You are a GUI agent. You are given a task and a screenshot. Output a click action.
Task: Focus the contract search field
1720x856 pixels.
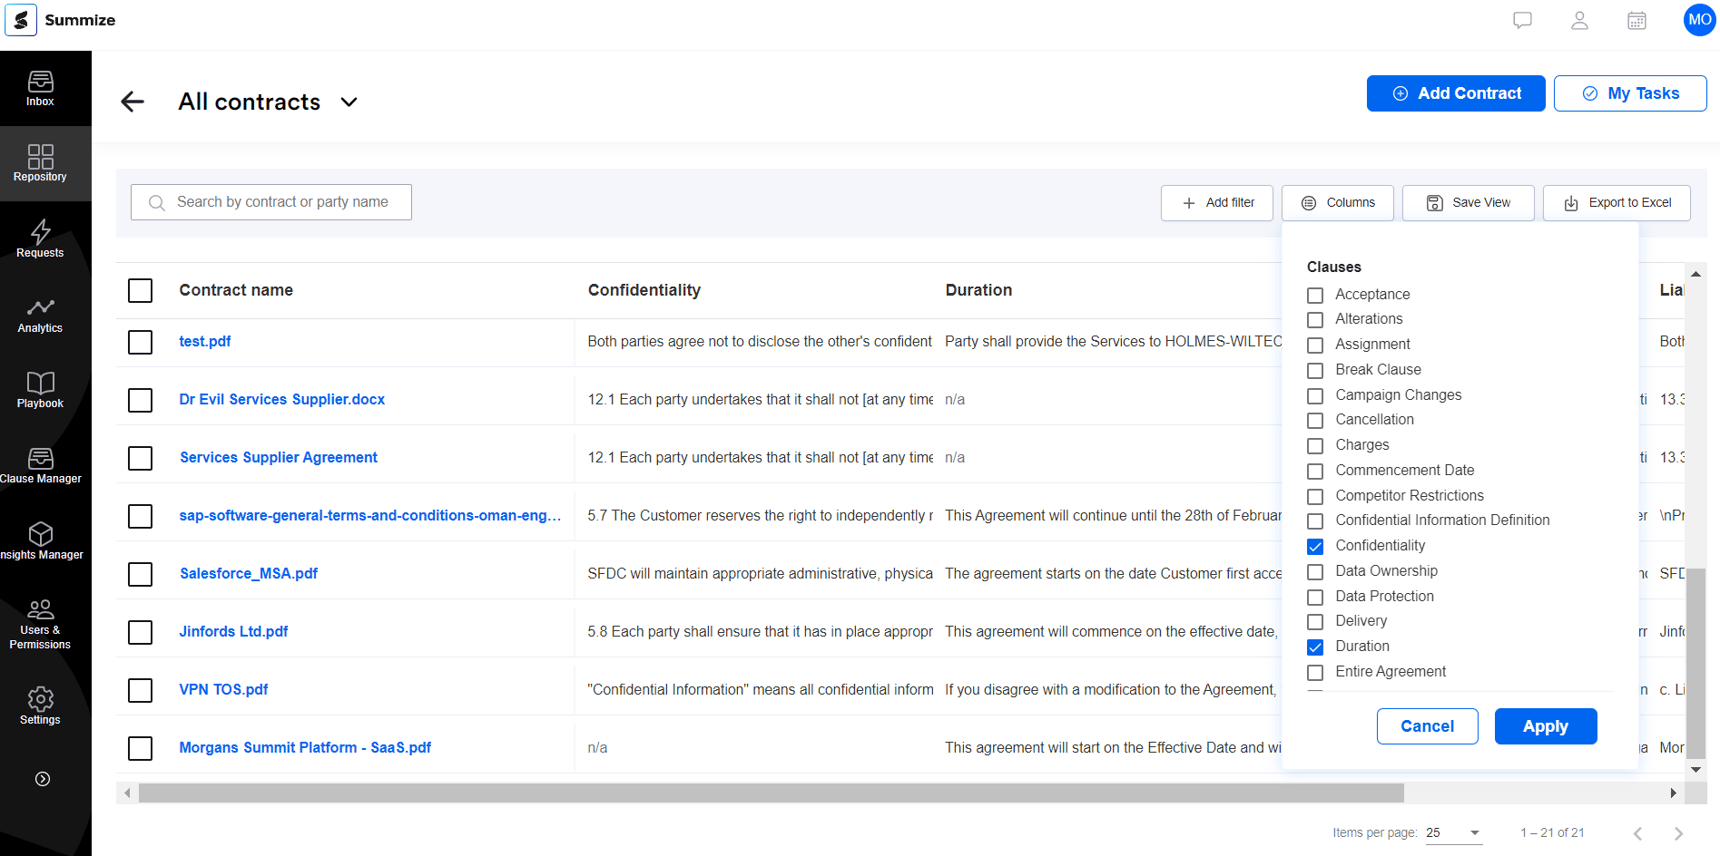271,202
